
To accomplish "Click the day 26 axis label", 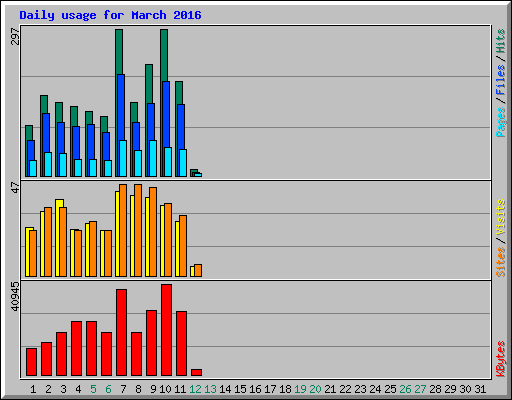I will [405, 389].
